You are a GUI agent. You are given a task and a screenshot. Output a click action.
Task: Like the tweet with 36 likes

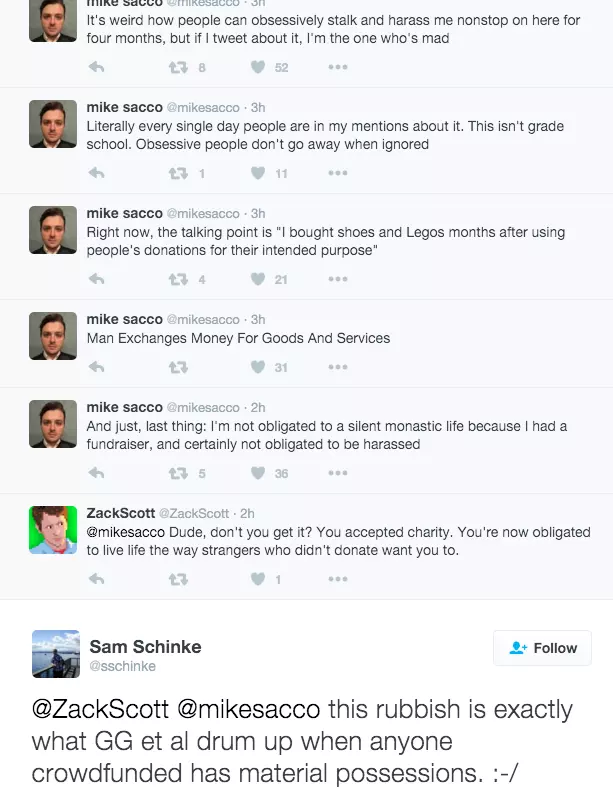pyautogui.click(x=258, y=473)
